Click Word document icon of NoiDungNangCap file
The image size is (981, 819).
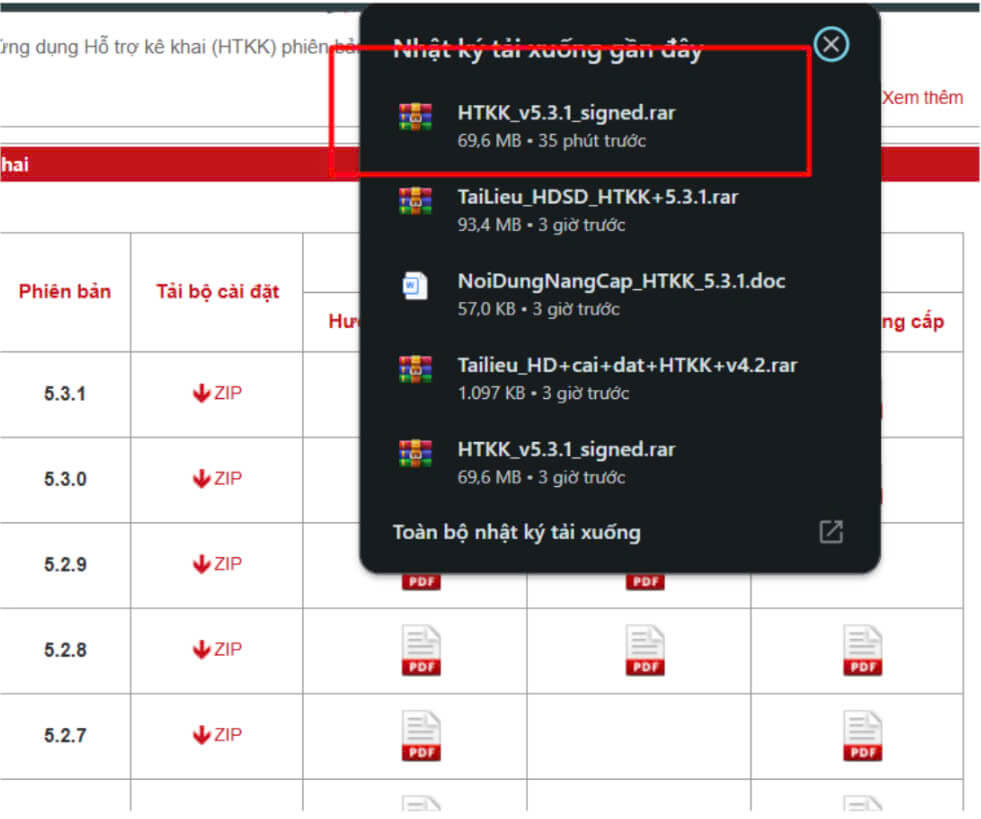(x=415, y=285)
